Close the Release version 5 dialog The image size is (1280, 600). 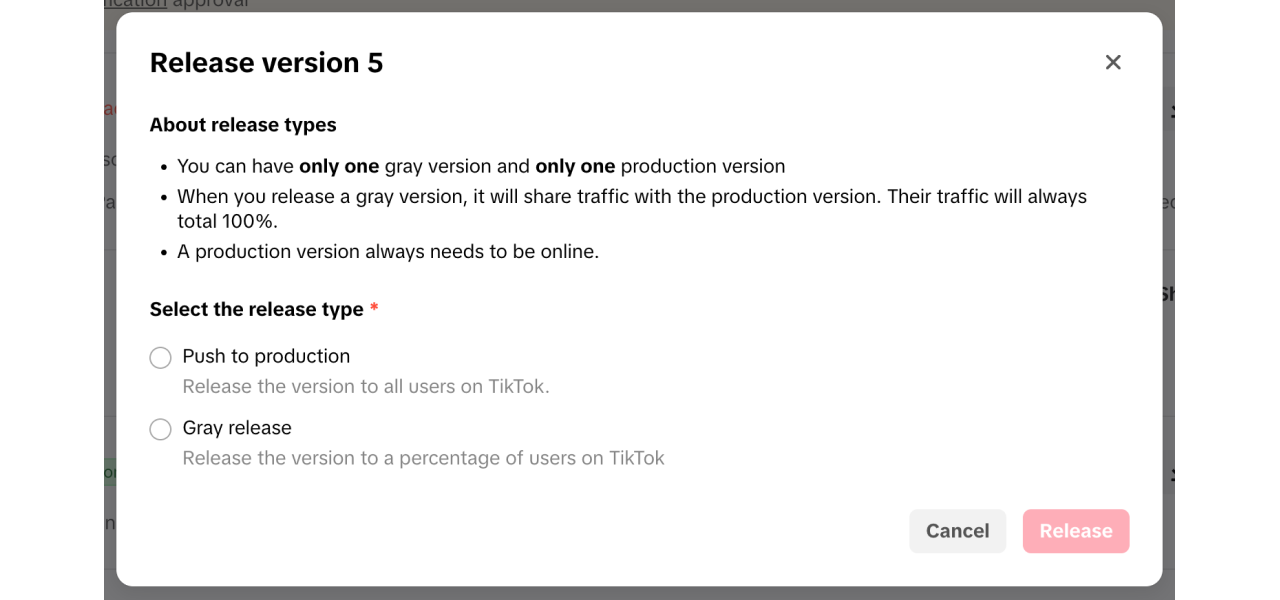coord(1113,62)
